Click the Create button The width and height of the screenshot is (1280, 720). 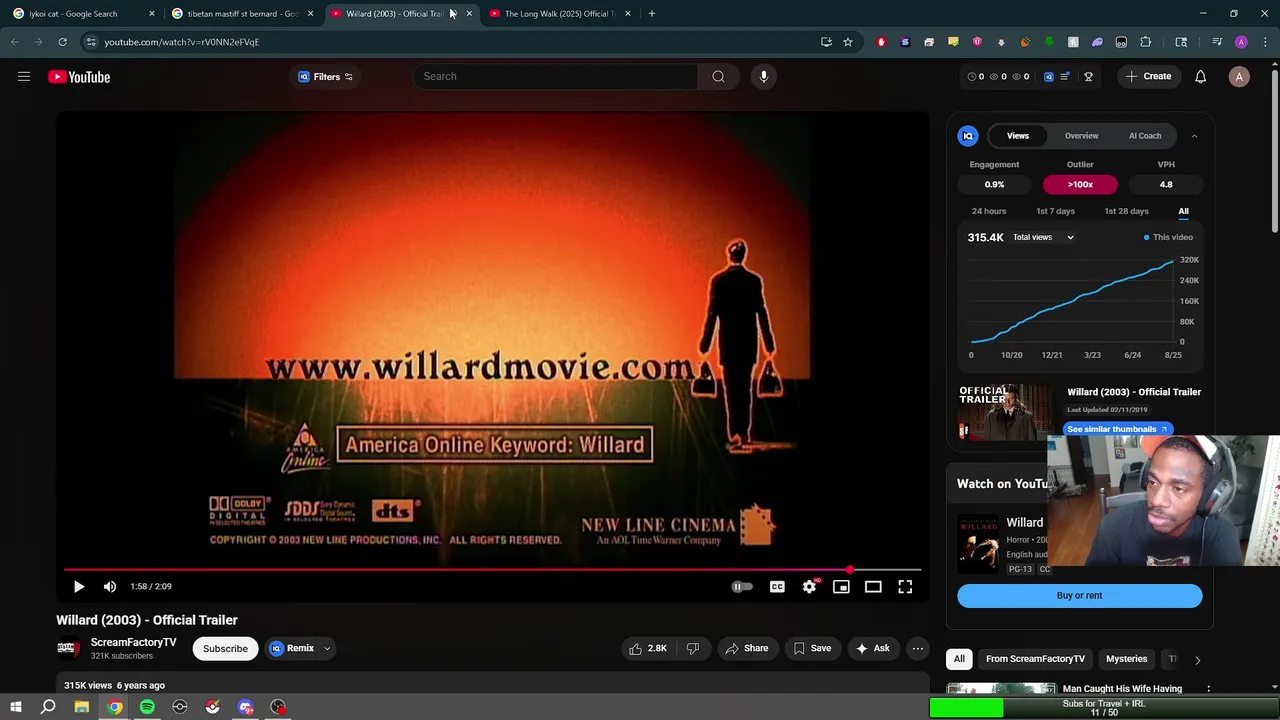[x=1148, y=77]
